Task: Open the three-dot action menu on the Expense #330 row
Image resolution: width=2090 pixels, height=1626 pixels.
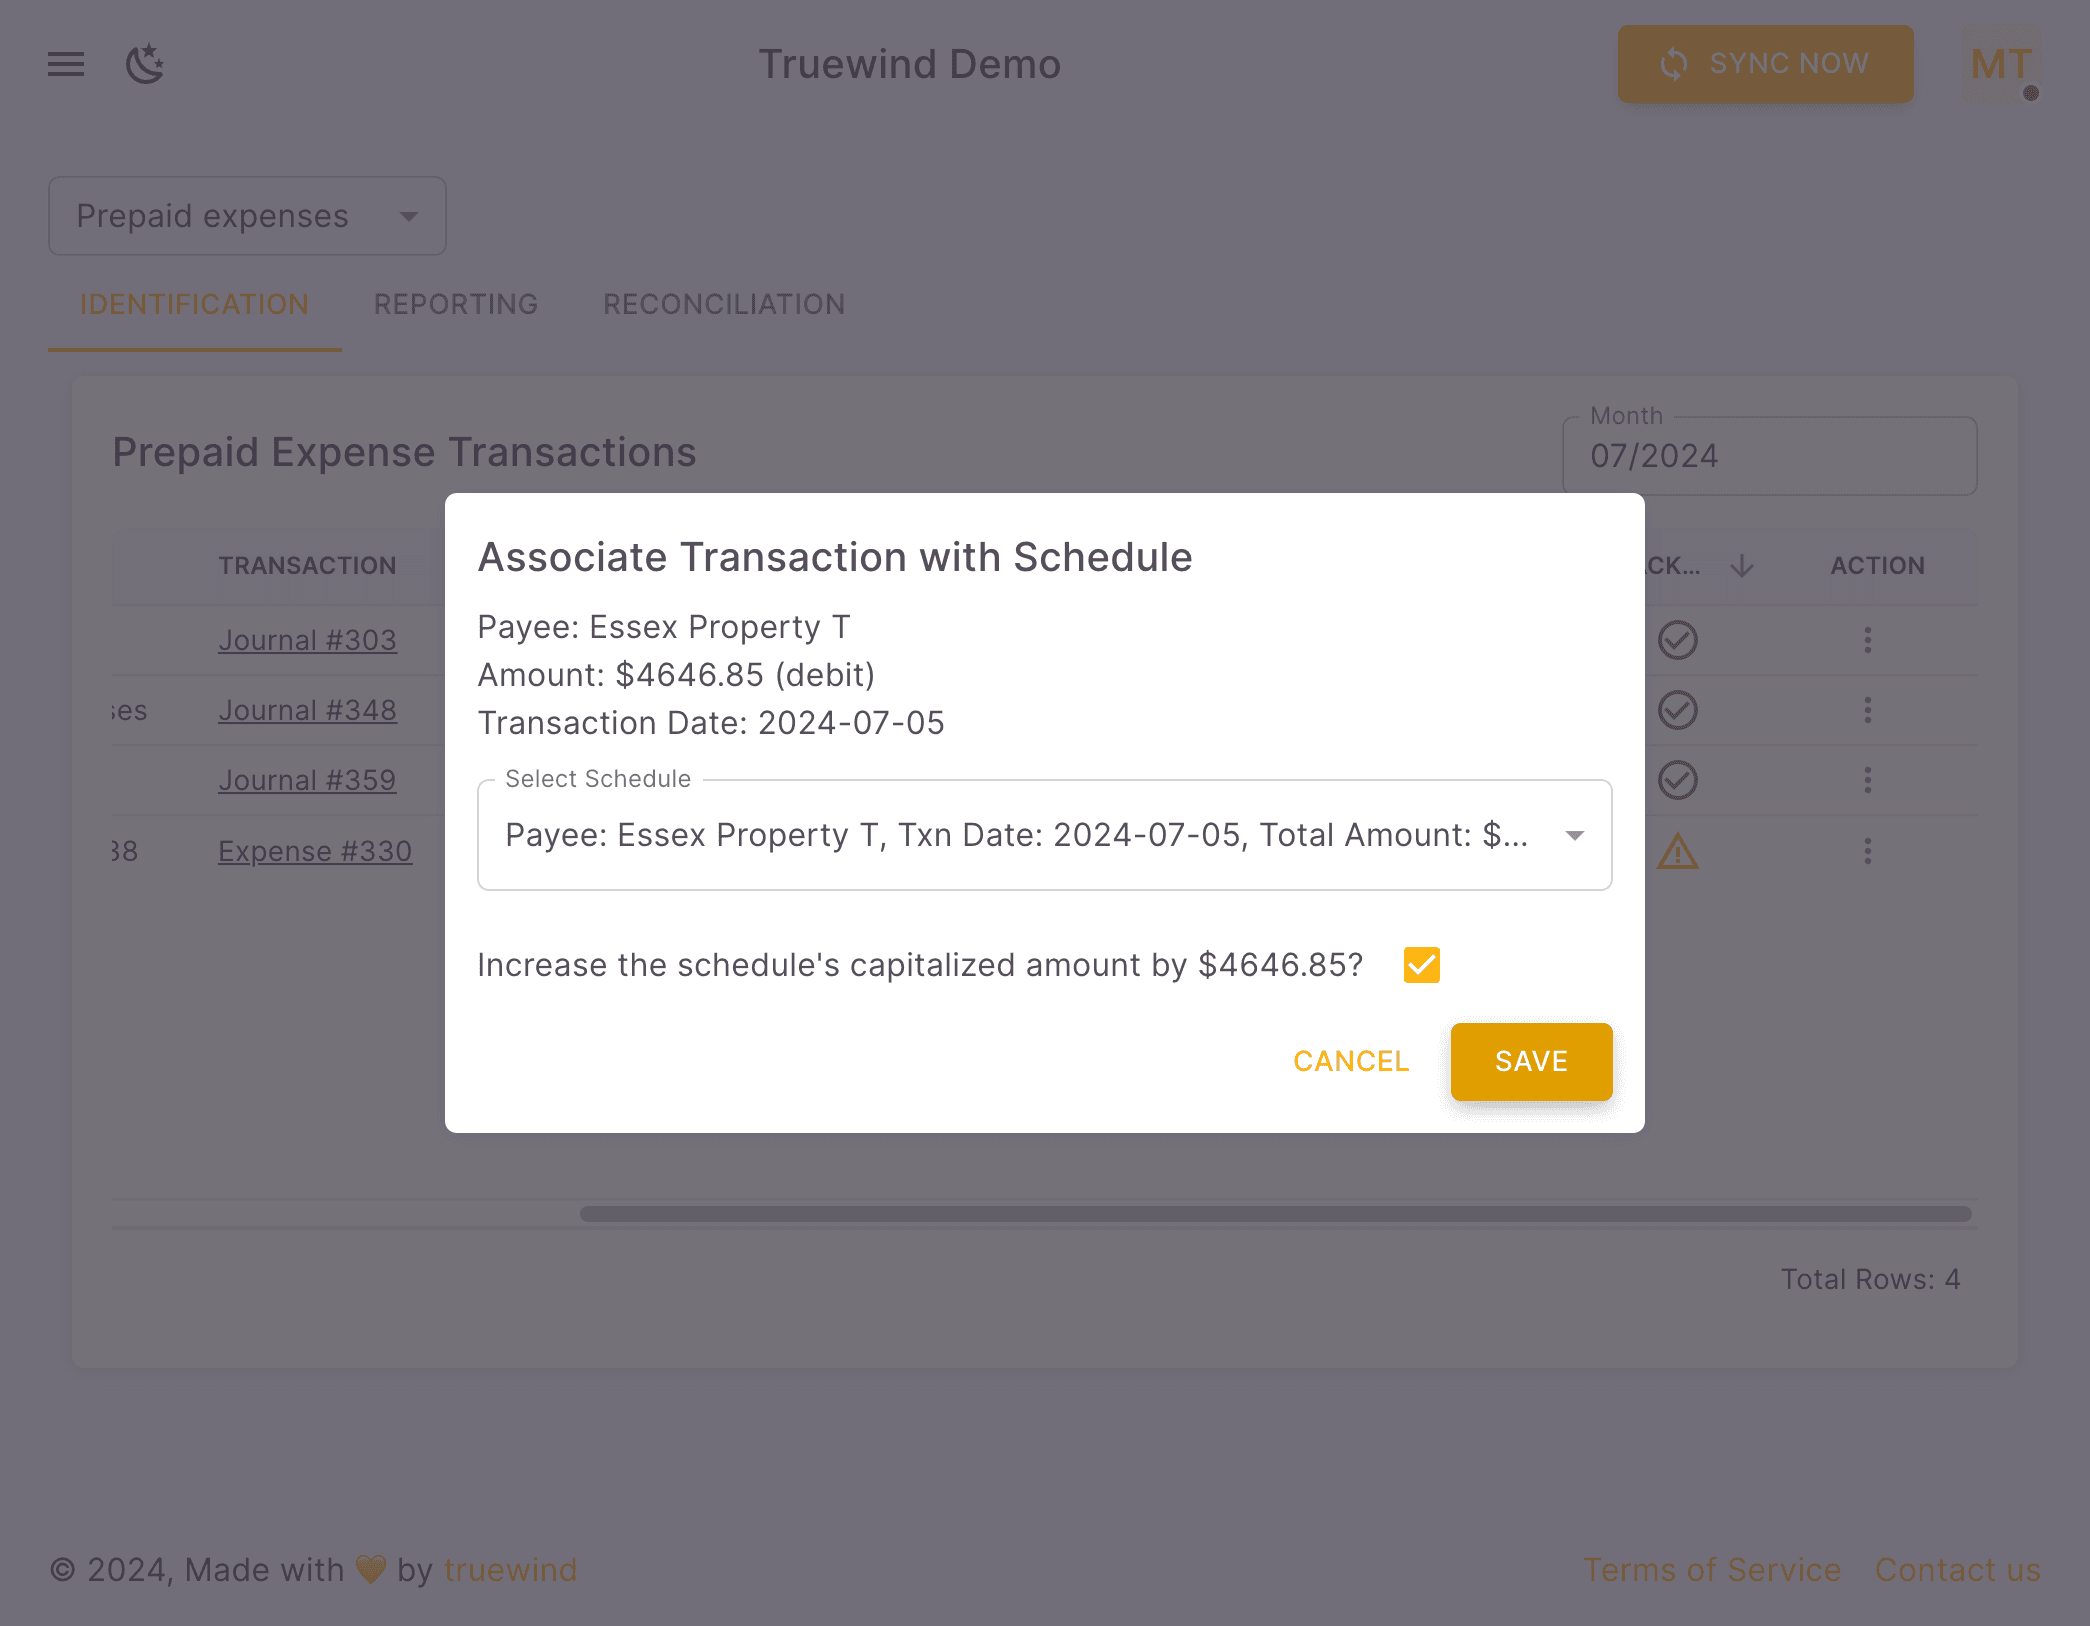Action: 1868,851
